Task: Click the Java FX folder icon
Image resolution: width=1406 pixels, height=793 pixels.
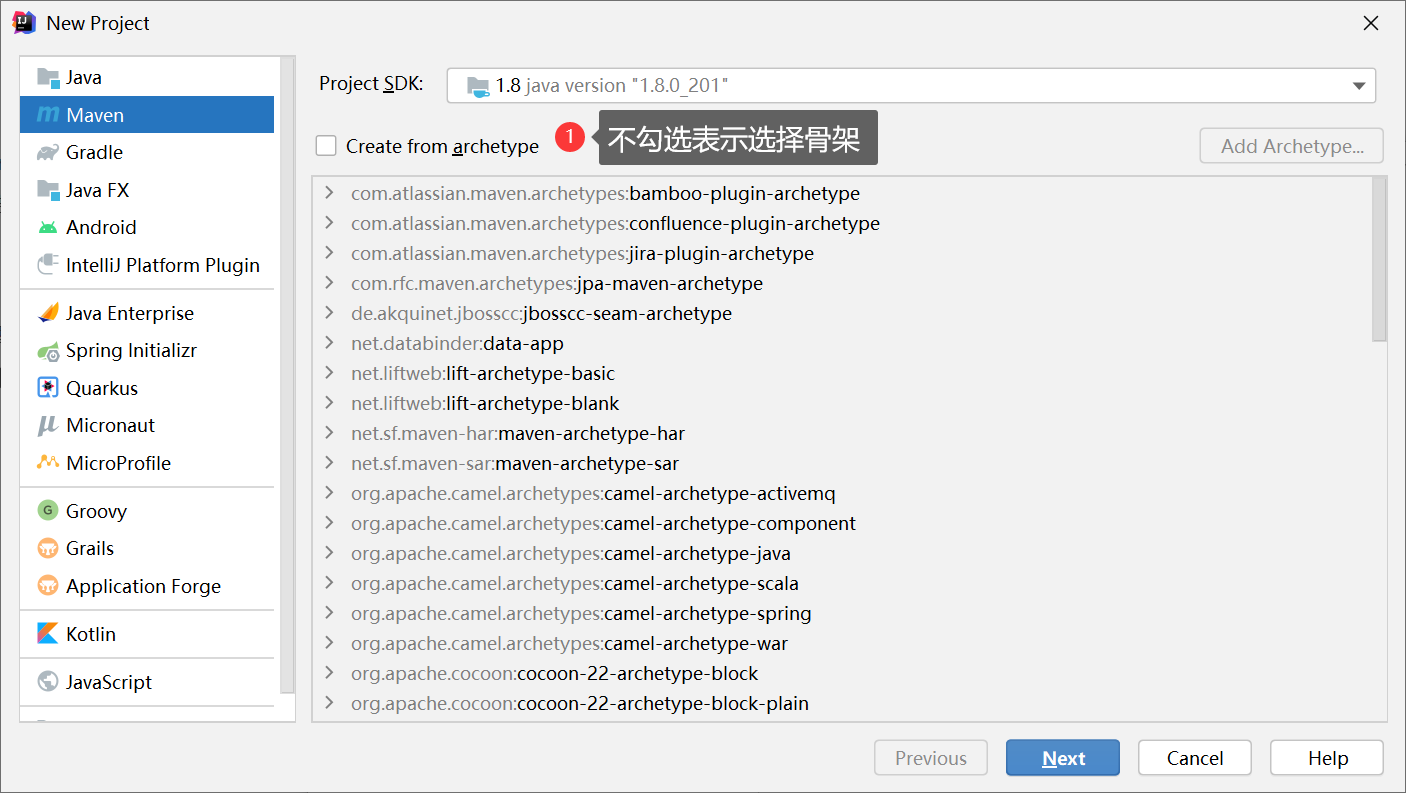Action: click(48, 190)
